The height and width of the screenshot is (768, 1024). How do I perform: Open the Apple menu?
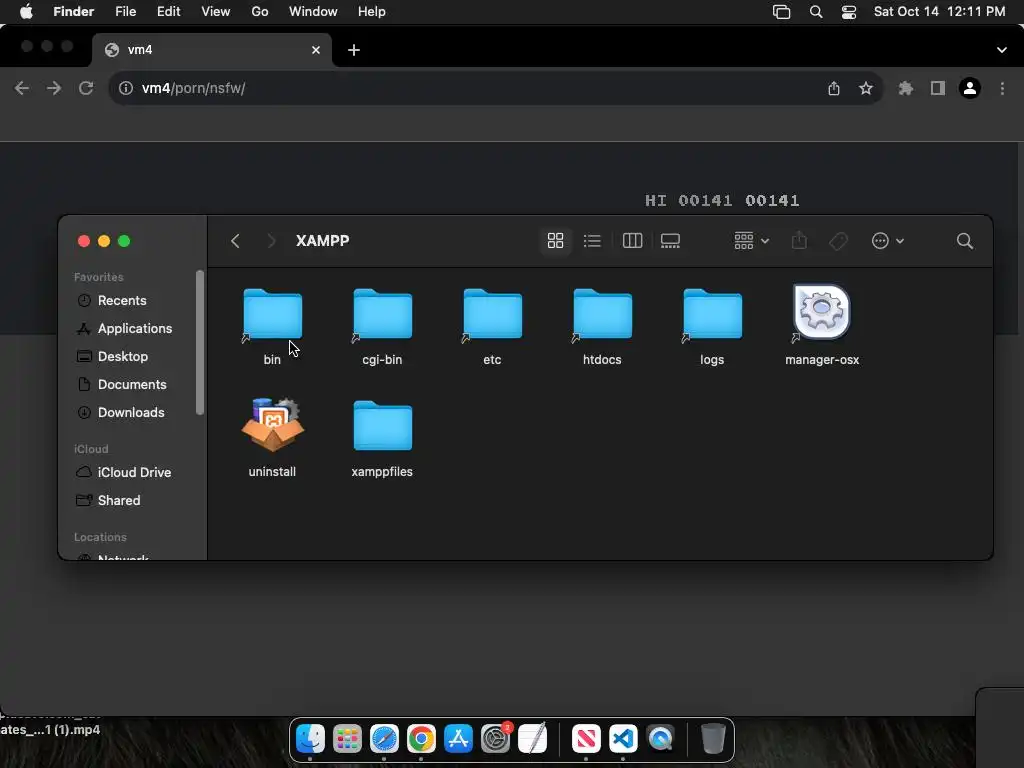pyautogui.click(x=26, y=12)
